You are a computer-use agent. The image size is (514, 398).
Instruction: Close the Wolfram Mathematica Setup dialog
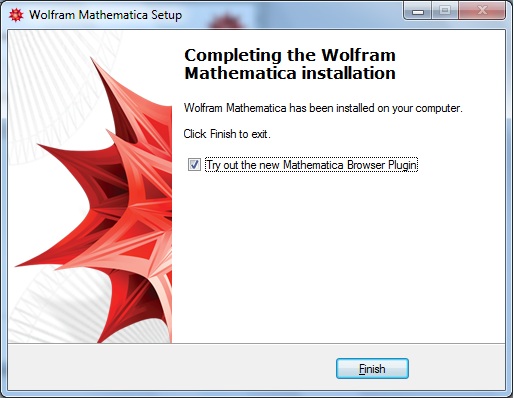pyautogui.click(x=482, y=11)
